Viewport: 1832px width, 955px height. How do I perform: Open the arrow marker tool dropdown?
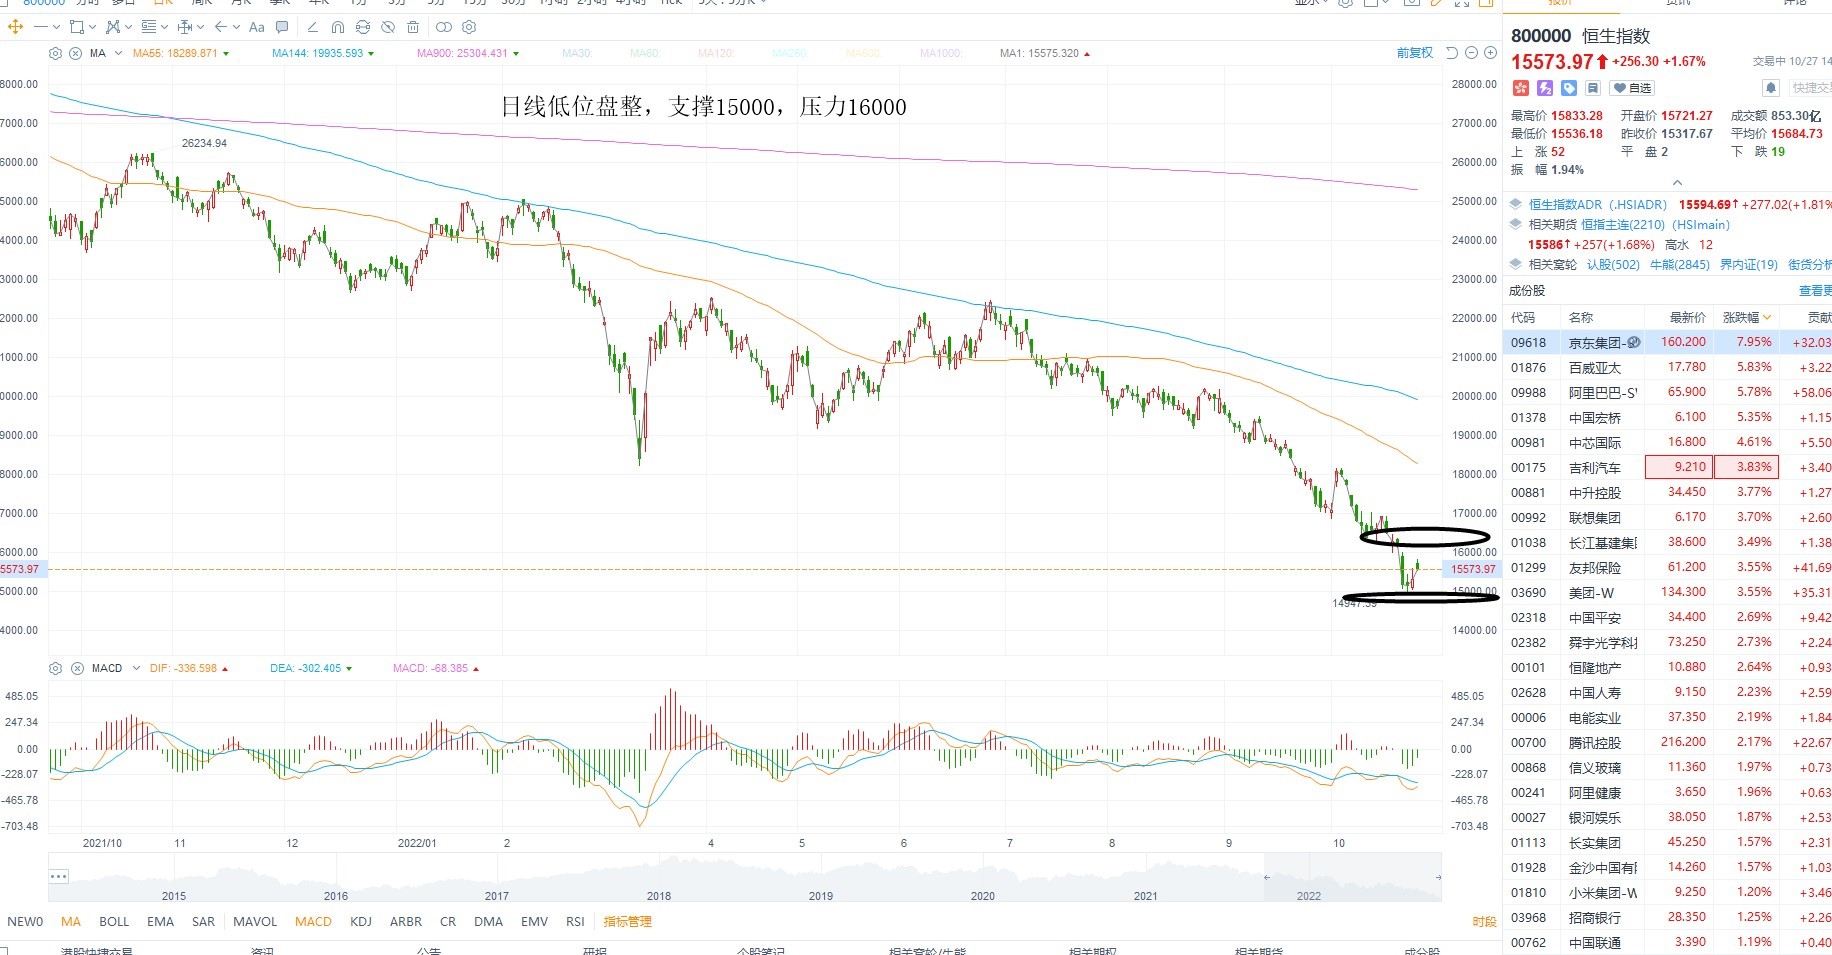[236, 27]
